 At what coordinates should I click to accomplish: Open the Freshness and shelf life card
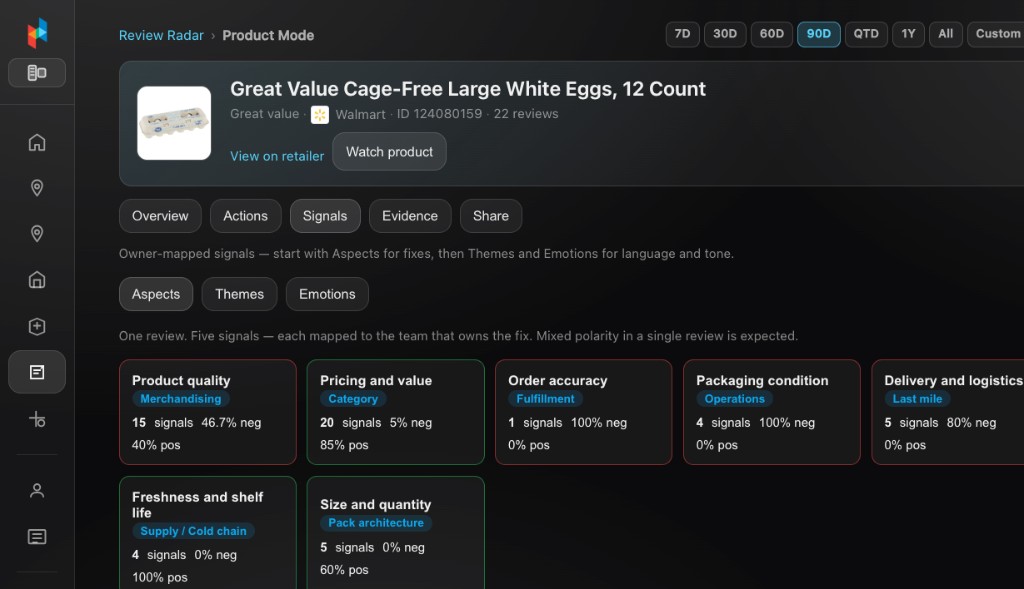pyautogui.click(x=208, y=533)
